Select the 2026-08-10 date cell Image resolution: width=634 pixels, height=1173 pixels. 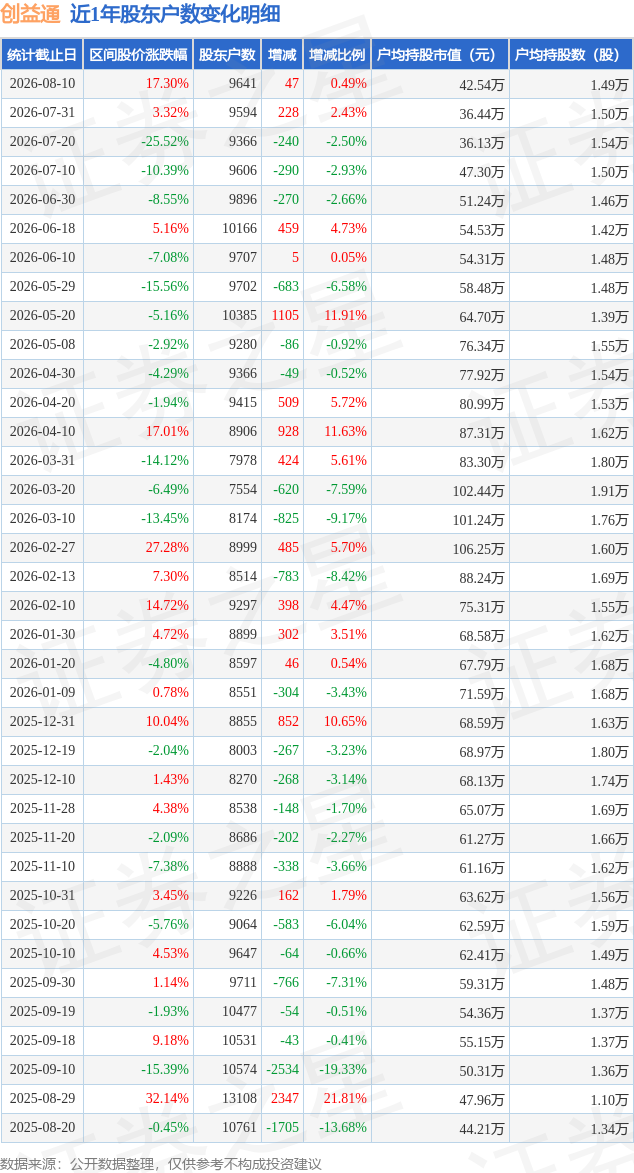click(42, 84)
